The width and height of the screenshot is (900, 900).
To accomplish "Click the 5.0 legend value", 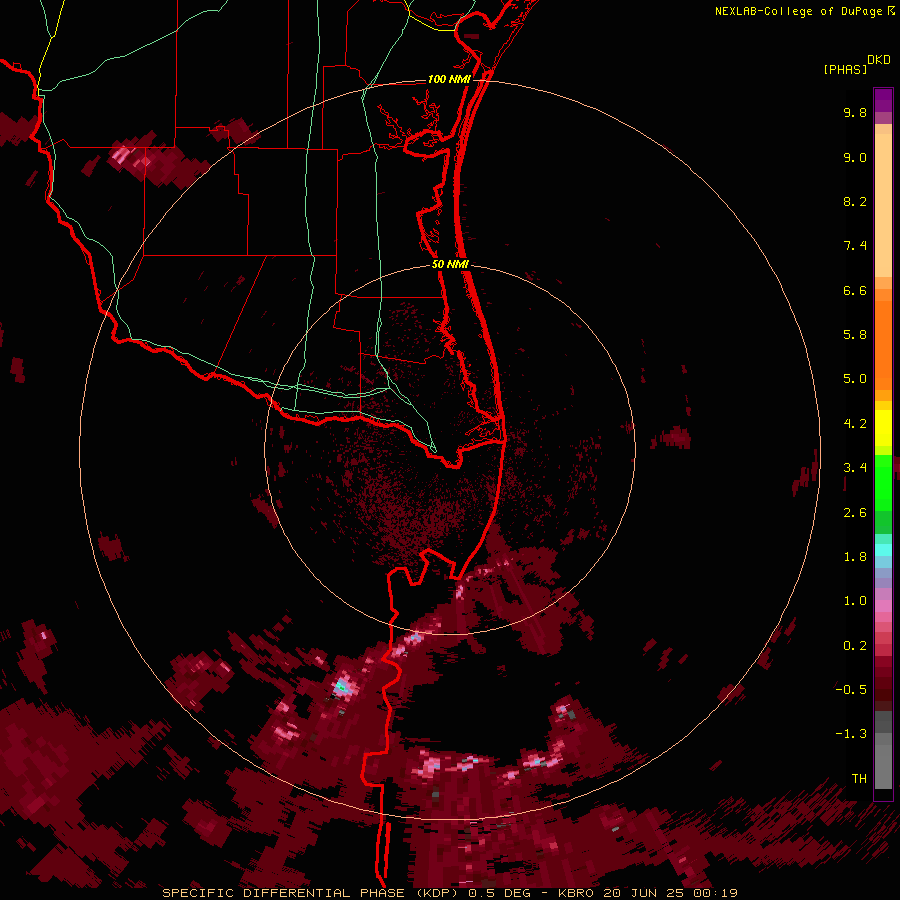I will (x=855, y=379).
